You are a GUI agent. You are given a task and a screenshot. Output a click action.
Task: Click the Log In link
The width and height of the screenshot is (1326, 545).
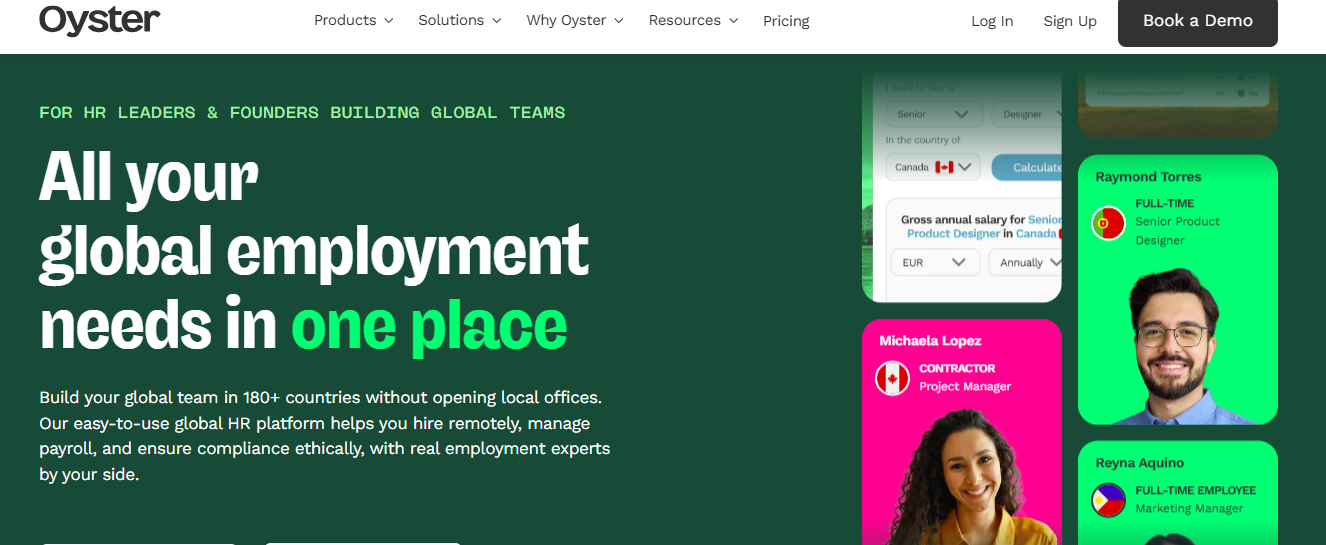tap(992, 21)
